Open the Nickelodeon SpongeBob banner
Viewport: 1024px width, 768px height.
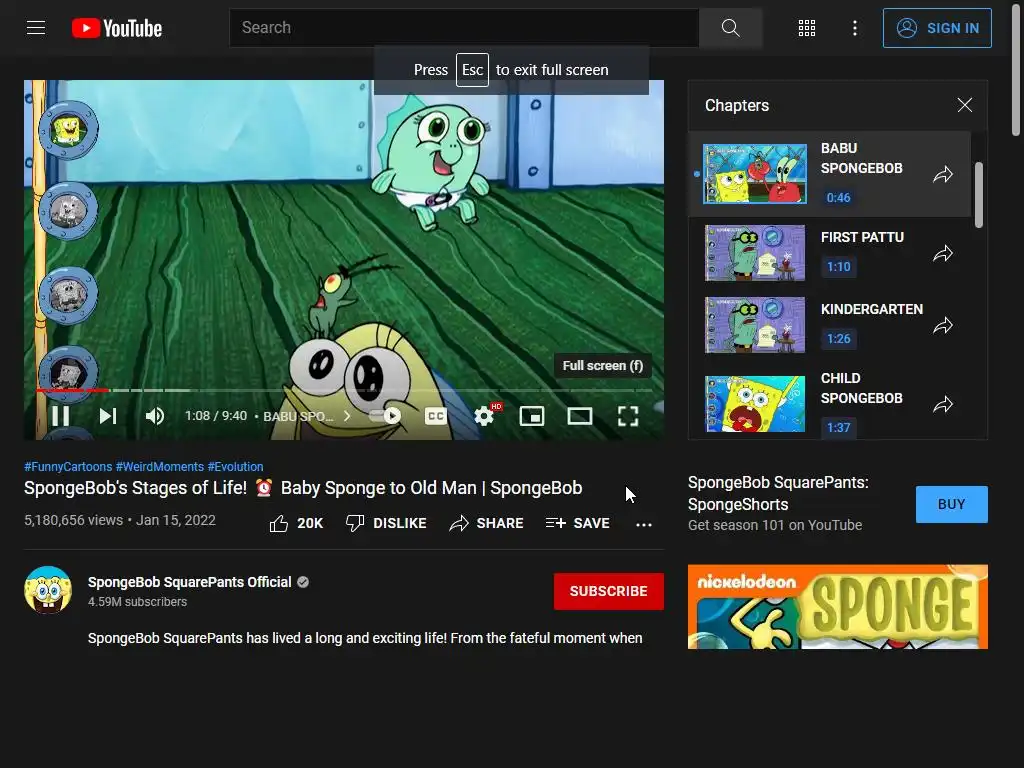pyautogui.click(x=838, y=607)
